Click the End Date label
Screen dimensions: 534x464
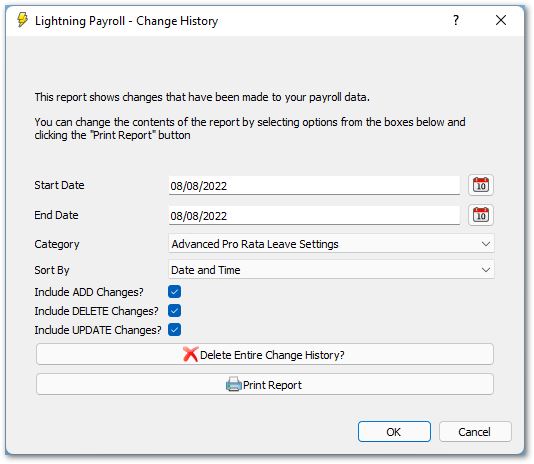pos(56,215)
